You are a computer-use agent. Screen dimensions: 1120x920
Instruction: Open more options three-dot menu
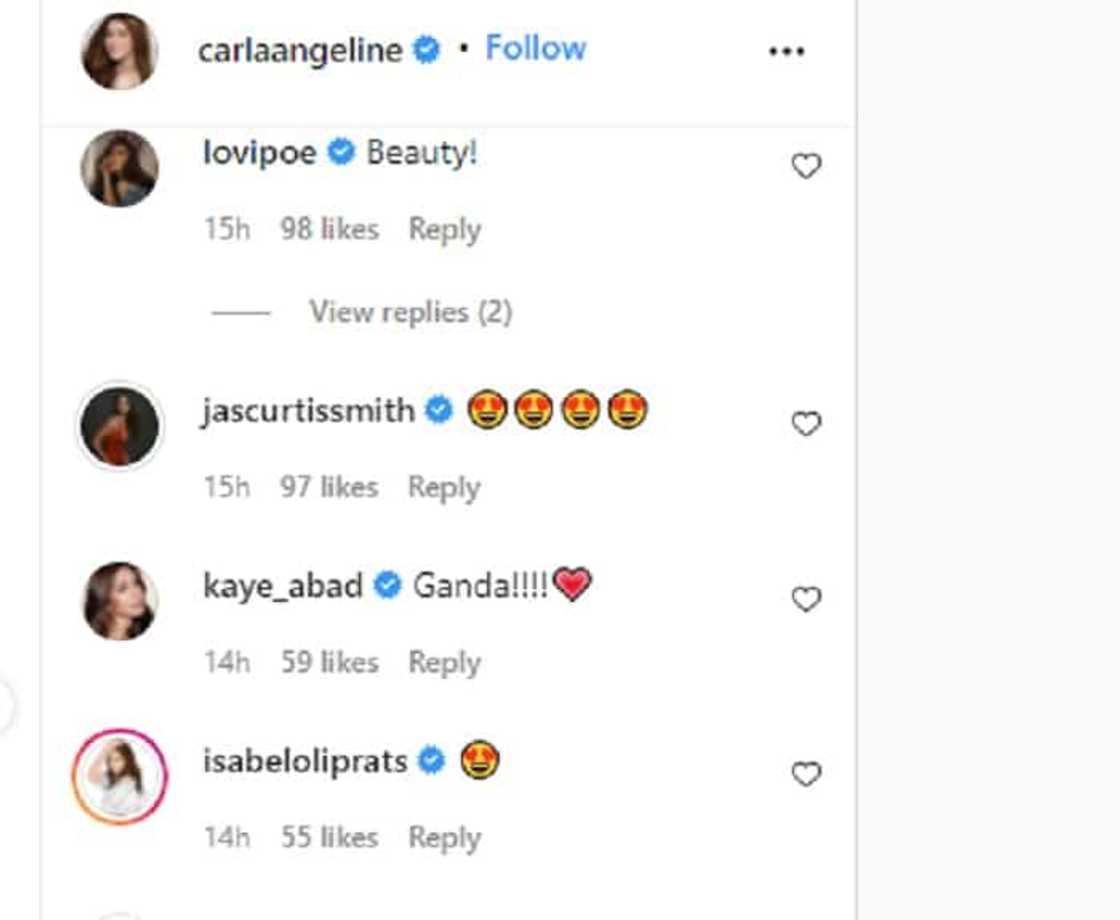[786, 51]
